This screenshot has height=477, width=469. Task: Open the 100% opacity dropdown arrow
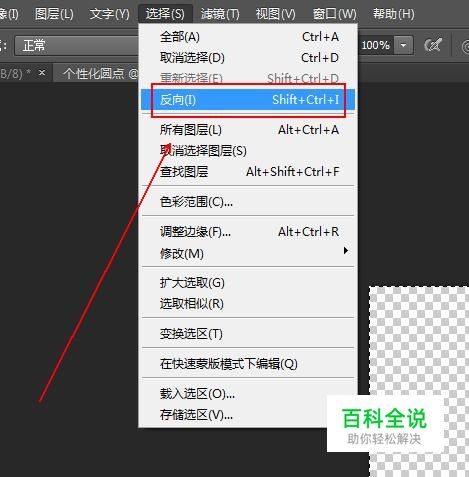pos(403,45)
